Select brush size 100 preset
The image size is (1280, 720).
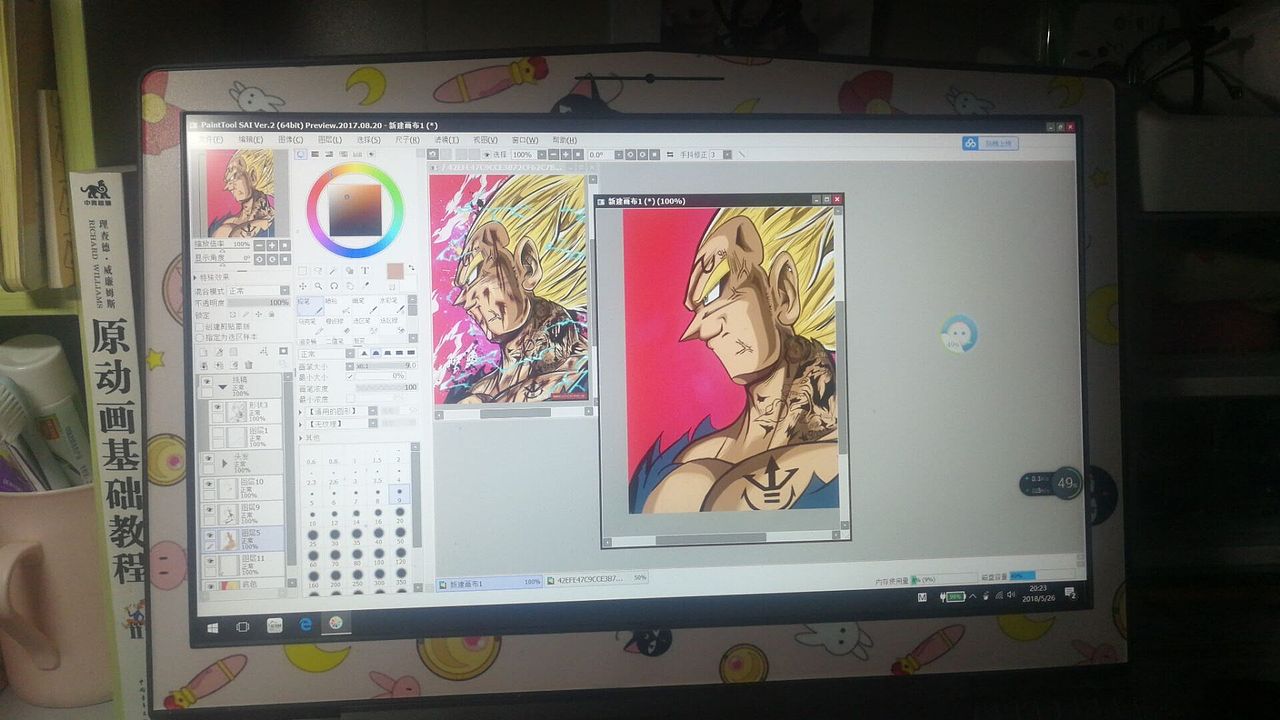[x=378, y=557]
